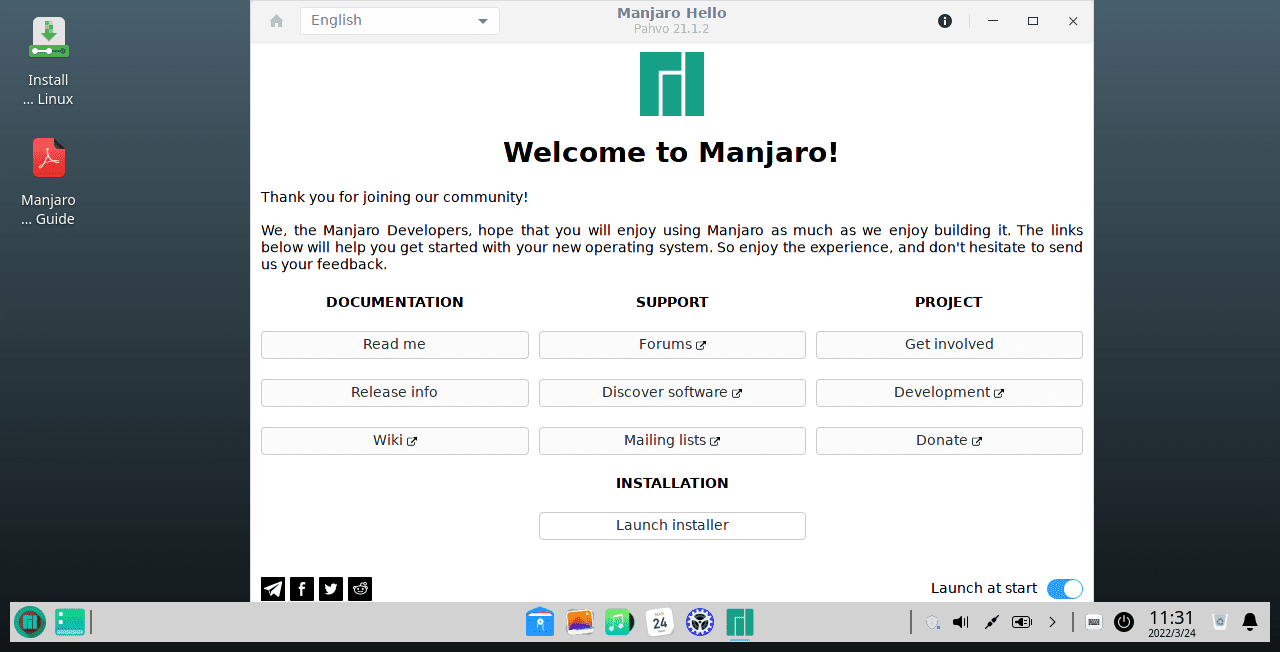Open the Read me page
This screenshot has height=652, width=1280.
click(394, 344)
